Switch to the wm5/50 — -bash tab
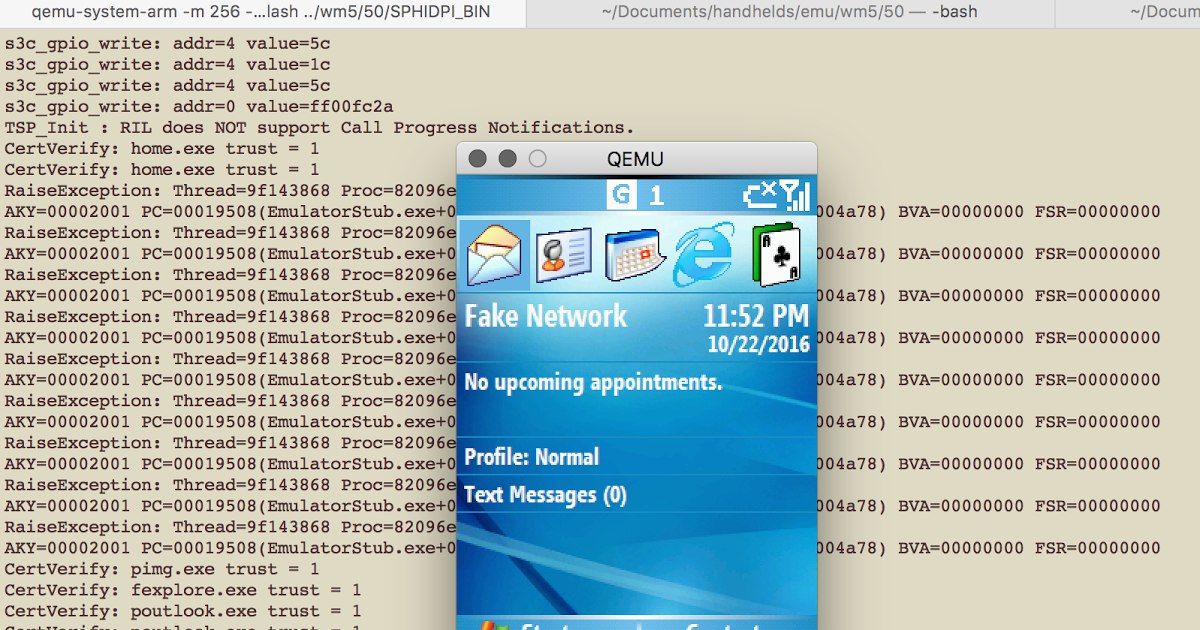The width and height of the screenshot is (1200, 630). click(790, 13)
